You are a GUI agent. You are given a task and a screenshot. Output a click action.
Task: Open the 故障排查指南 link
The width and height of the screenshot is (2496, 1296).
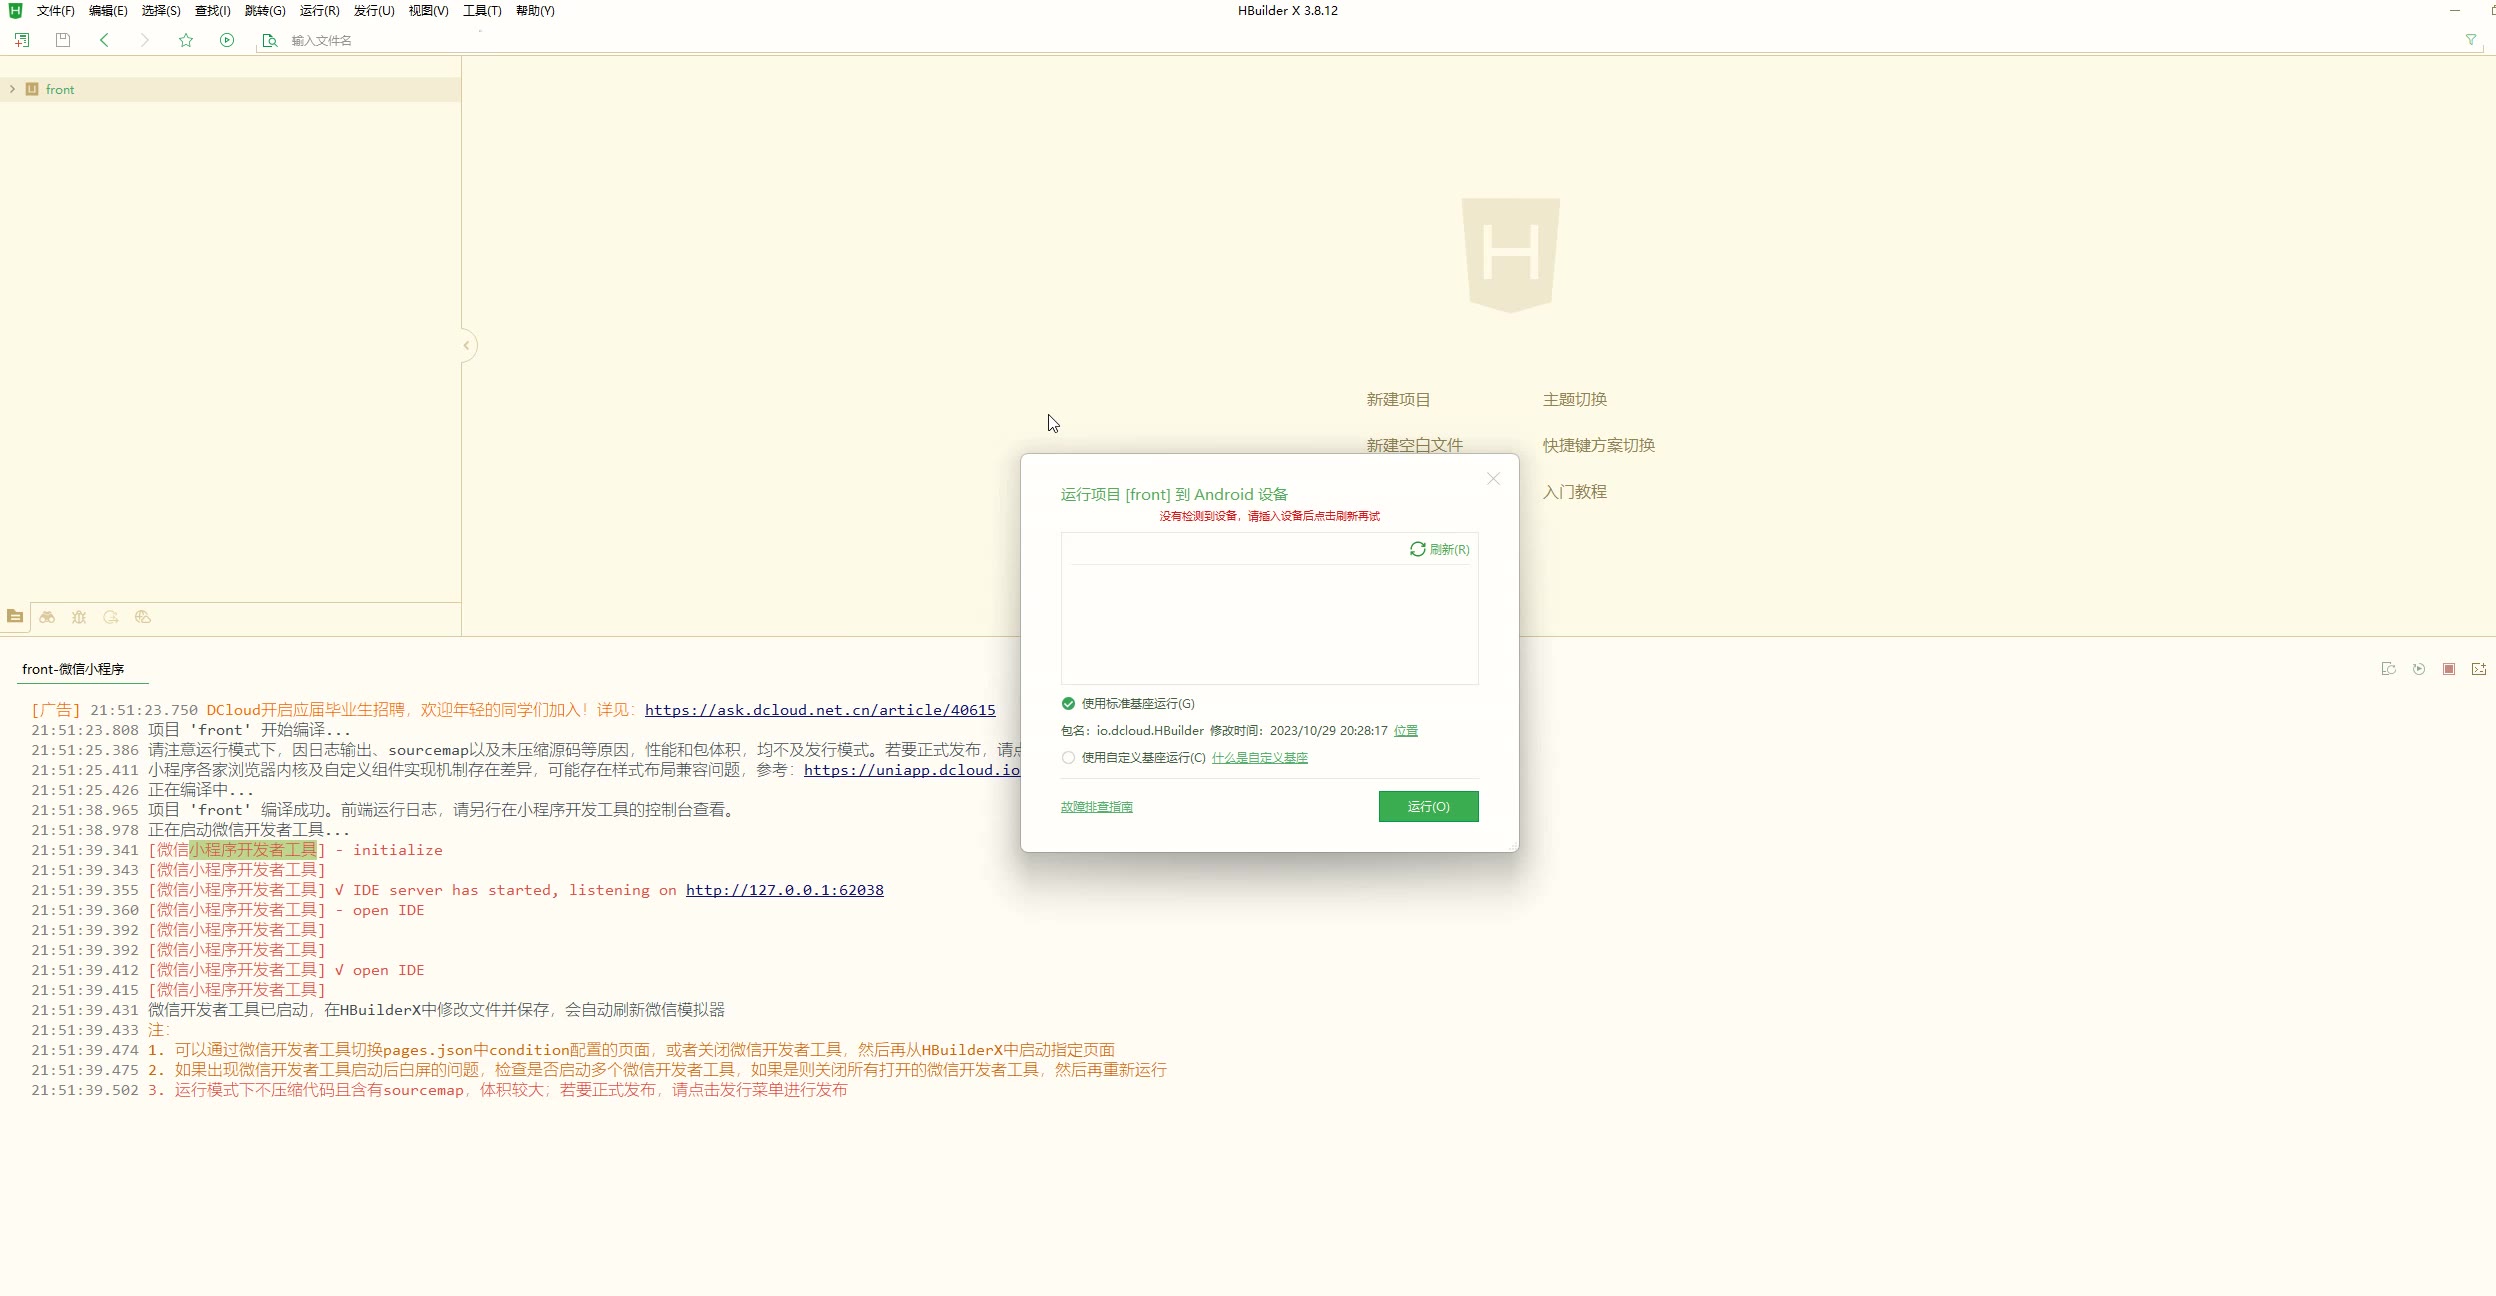pos(1097,807)
